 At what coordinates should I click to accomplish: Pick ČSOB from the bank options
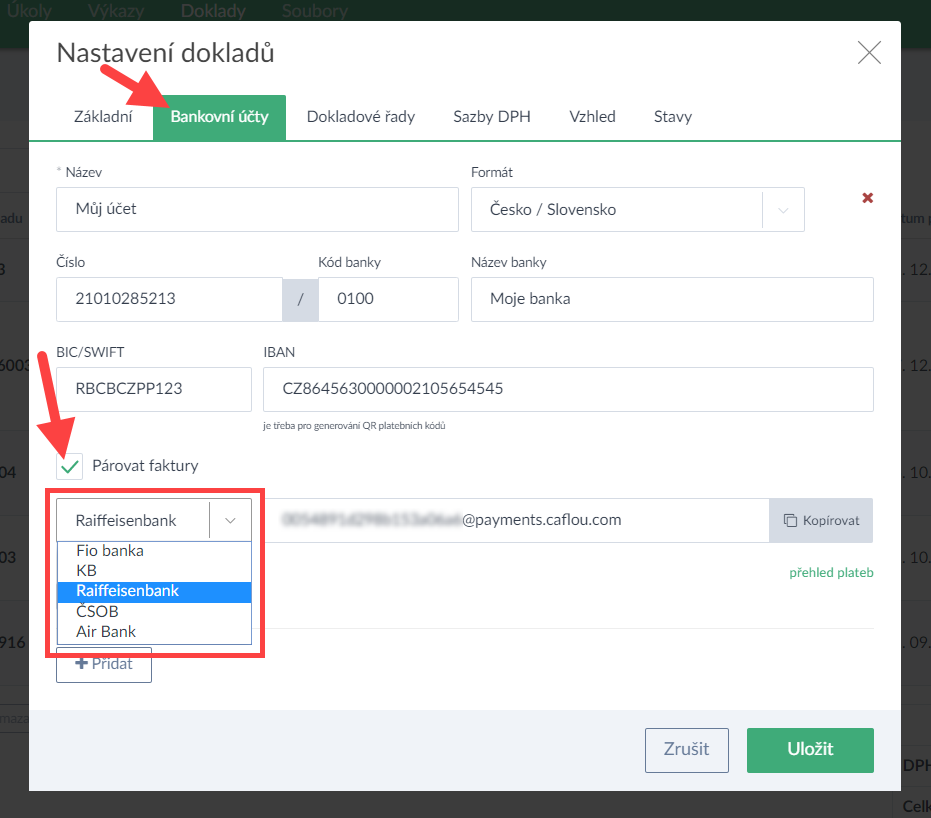[x=98, y=611]
